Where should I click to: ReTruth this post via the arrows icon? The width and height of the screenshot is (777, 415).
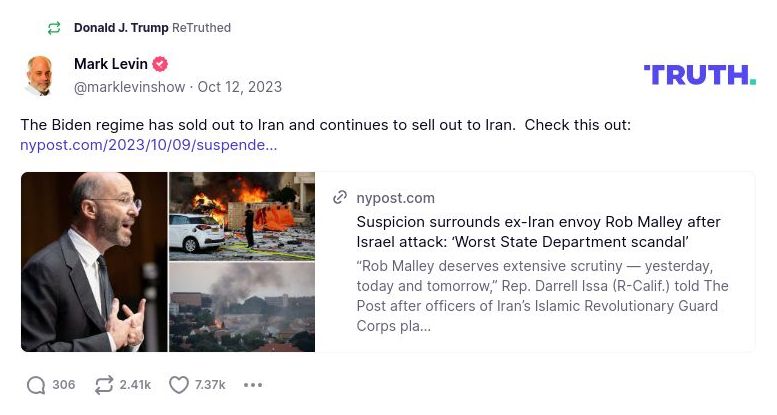103,385
